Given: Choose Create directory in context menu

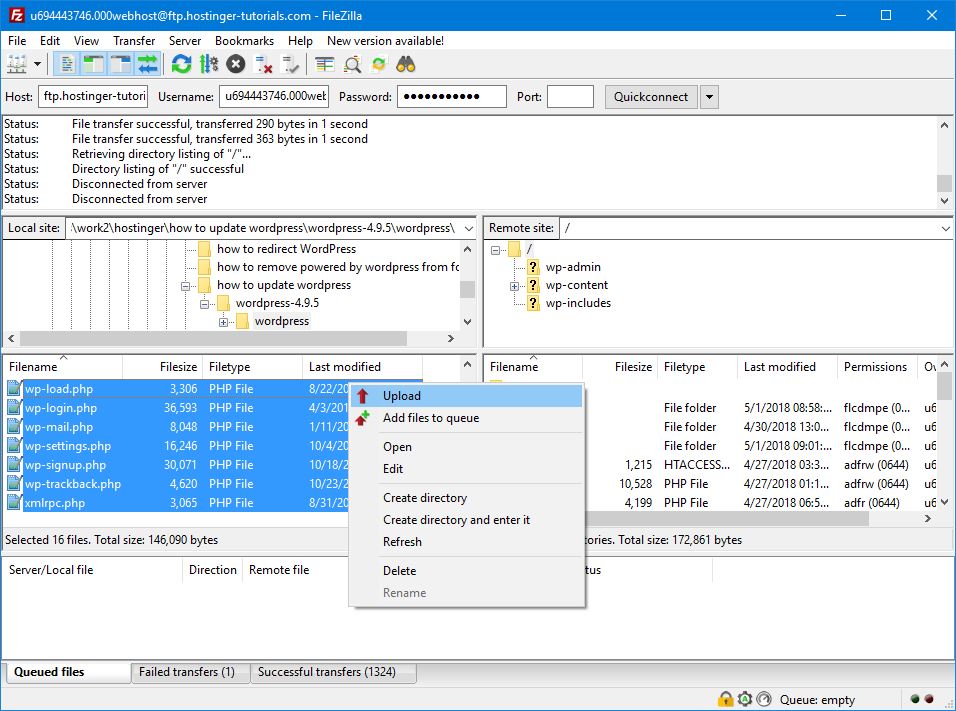Looking at the screenshot, I should [467, 498].
